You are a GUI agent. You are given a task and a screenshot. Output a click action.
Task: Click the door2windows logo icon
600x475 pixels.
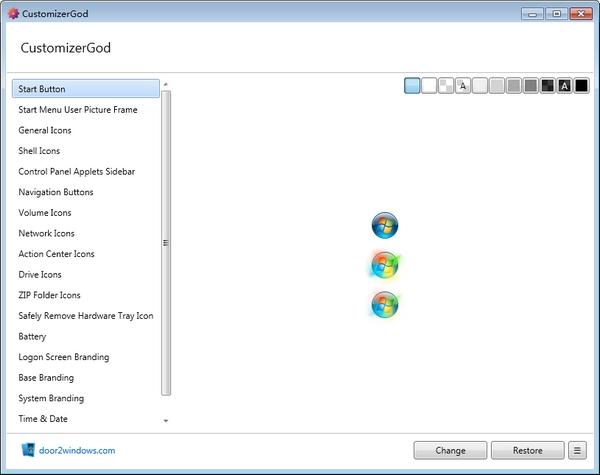pos(28,450)
